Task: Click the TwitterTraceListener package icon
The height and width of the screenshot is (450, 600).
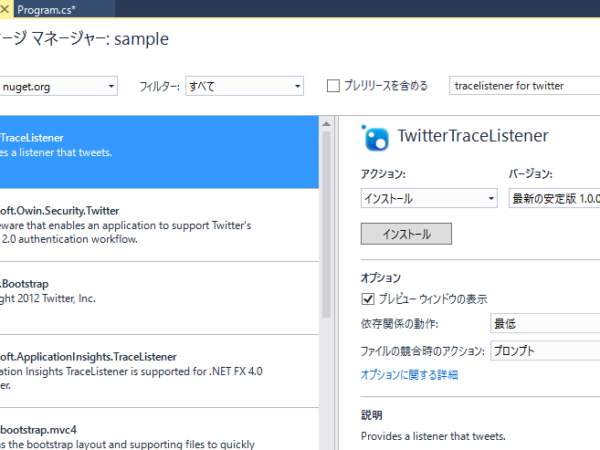Action: [x=375, y=138]
